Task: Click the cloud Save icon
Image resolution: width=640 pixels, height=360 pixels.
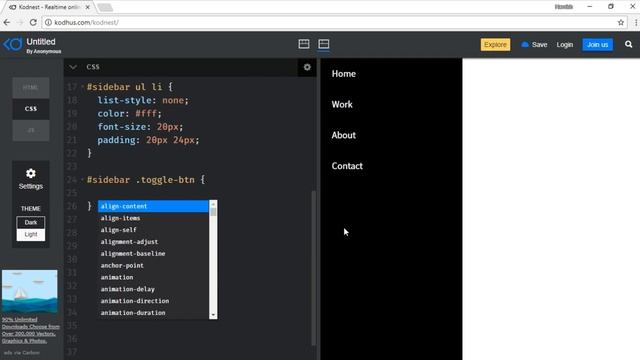Action: (525, 44)
